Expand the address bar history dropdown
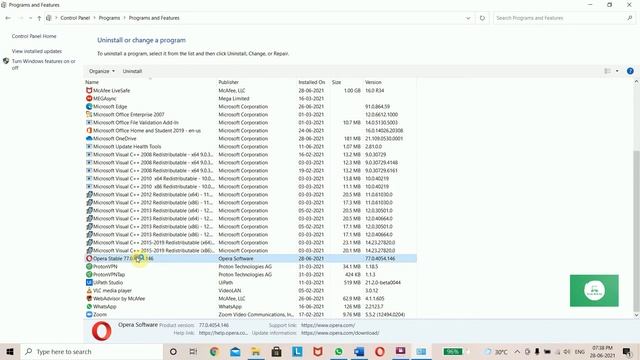 click(x=468, y=18)
